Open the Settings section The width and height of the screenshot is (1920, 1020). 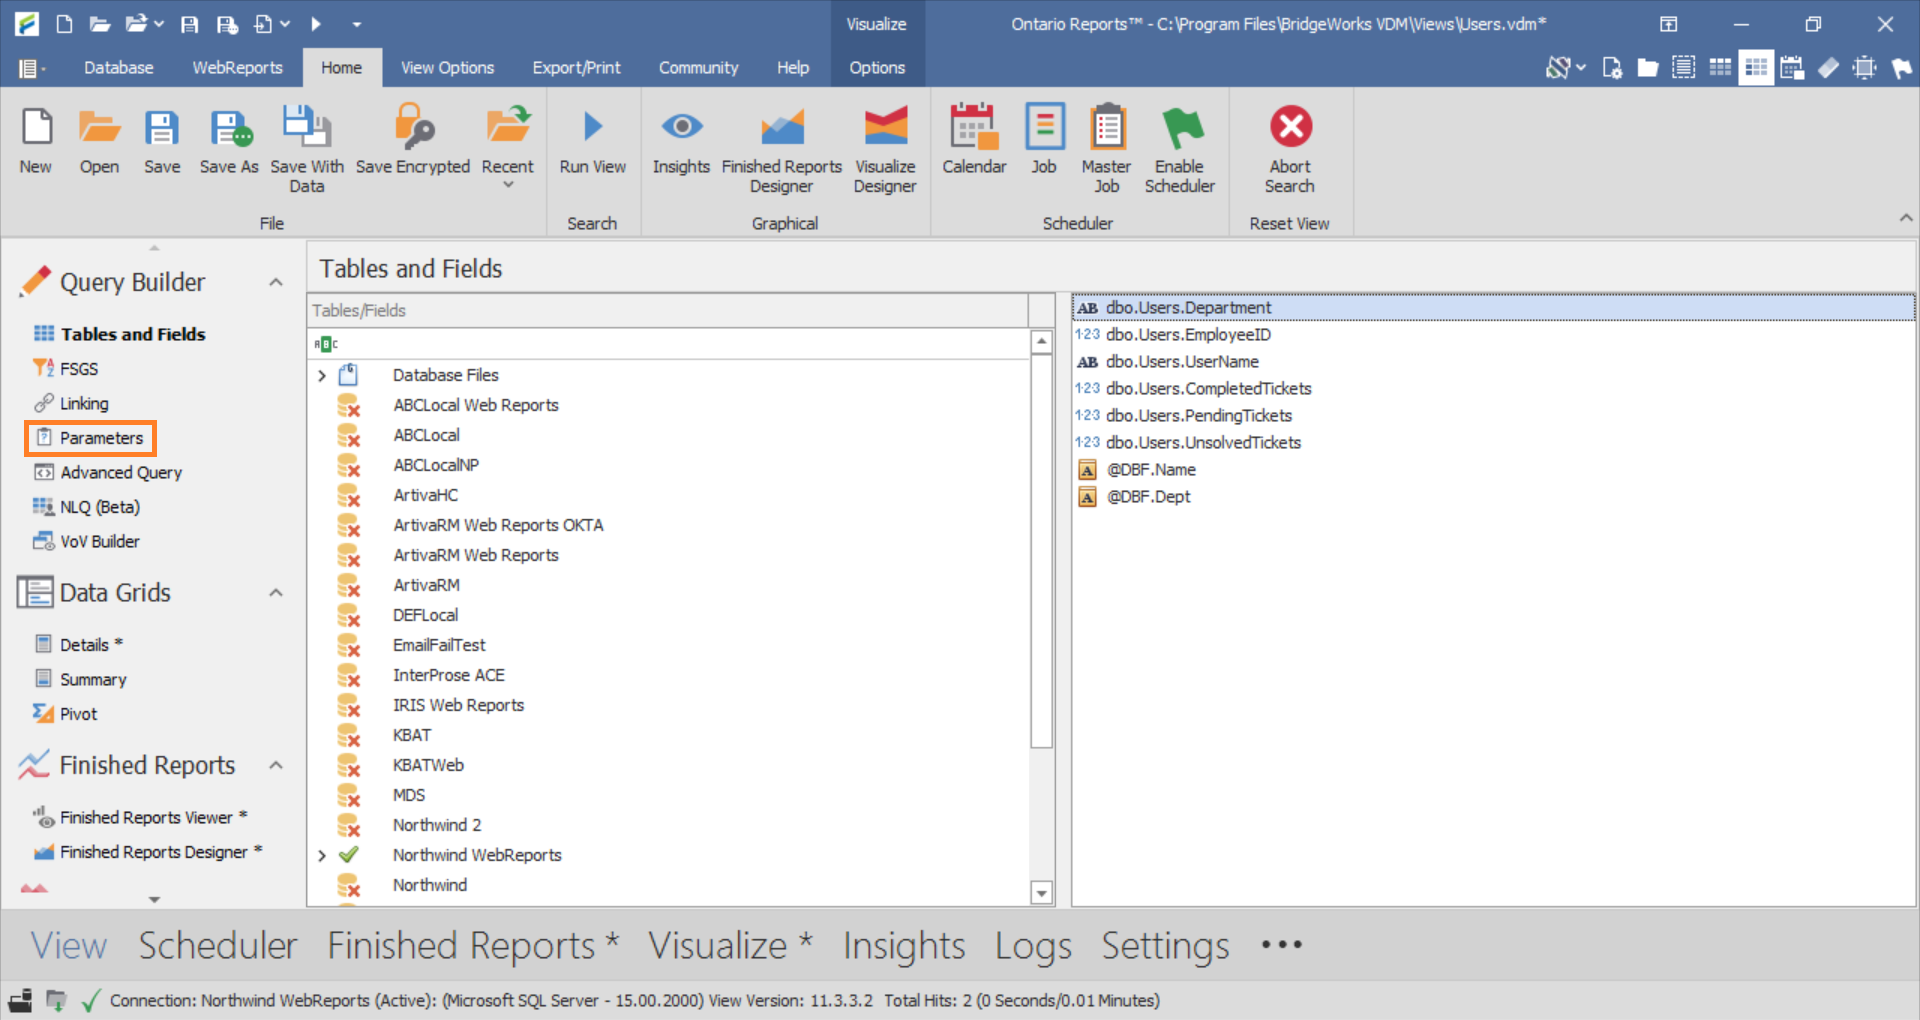point(1165,945)
